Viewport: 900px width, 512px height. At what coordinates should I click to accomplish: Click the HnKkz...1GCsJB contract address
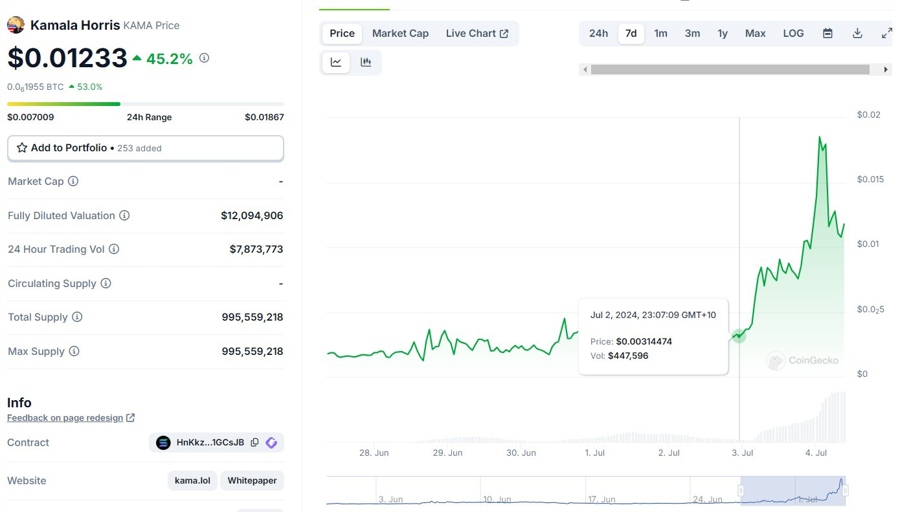coord(210,442)
